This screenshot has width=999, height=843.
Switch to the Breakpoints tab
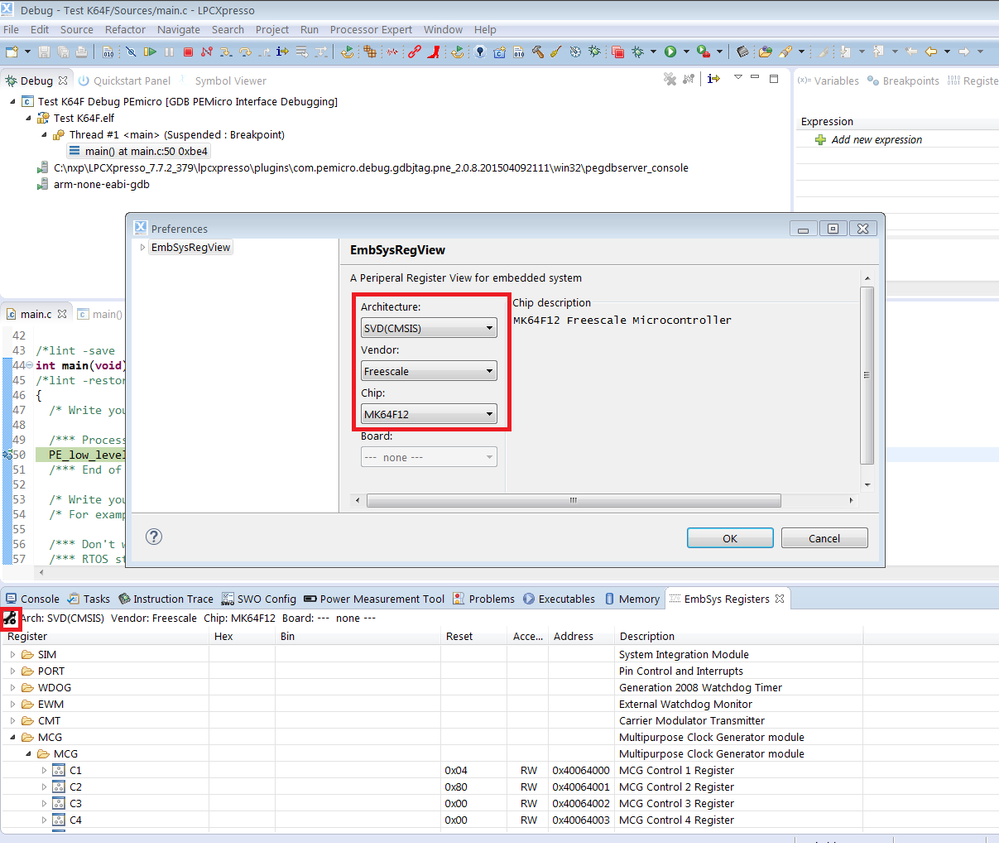[x=903, y=81]
